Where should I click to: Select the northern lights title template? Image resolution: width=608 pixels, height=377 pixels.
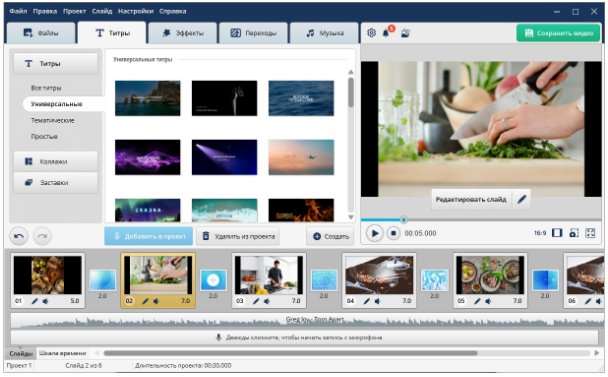(x=148, y=210)
